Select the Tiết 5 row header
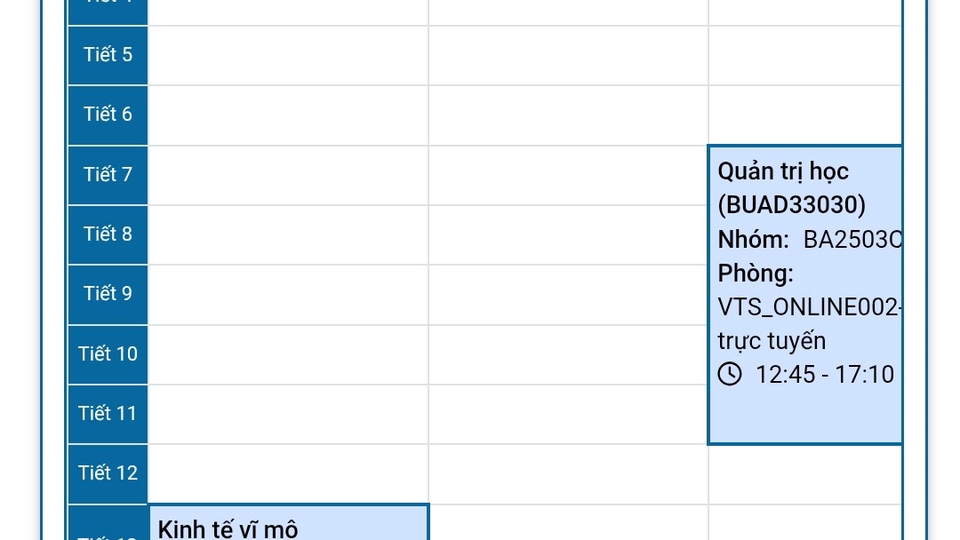 coord(108,55)
